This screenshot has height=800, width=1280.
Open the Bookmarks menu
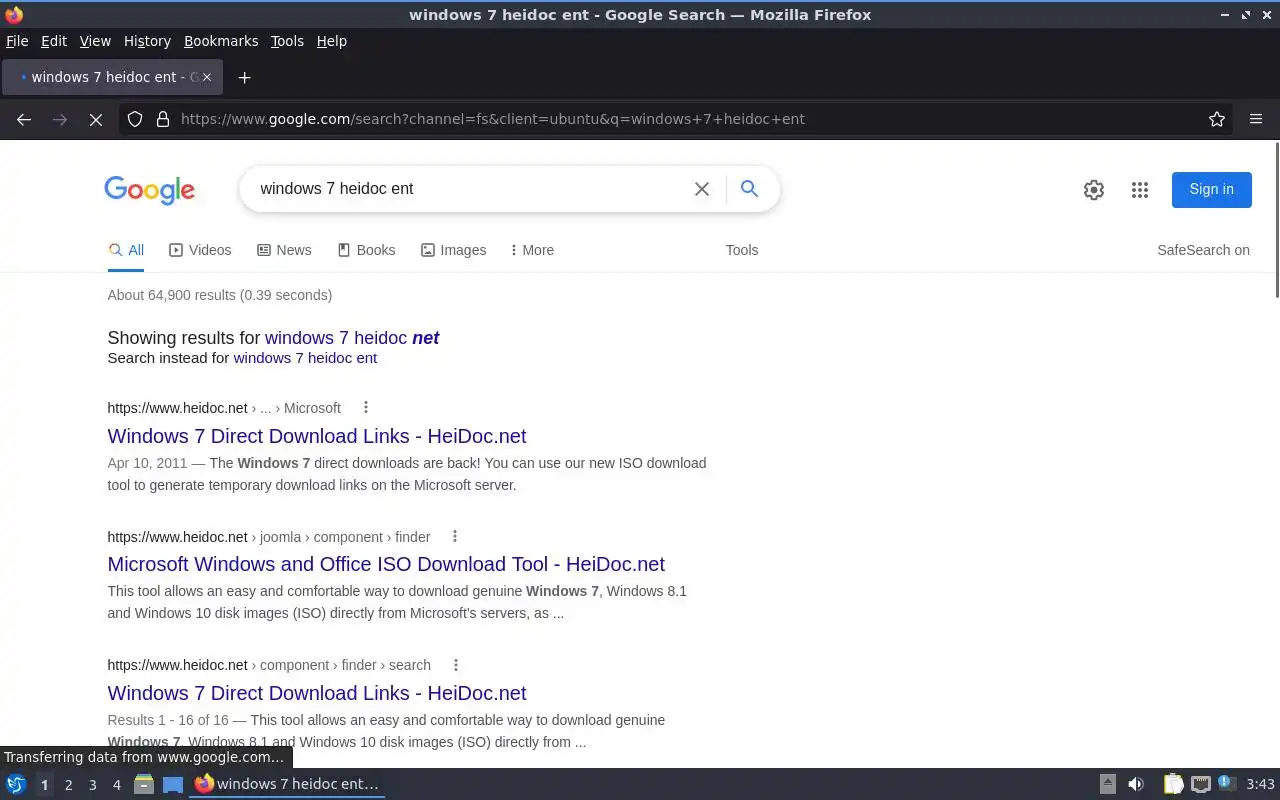click(221, 41)
